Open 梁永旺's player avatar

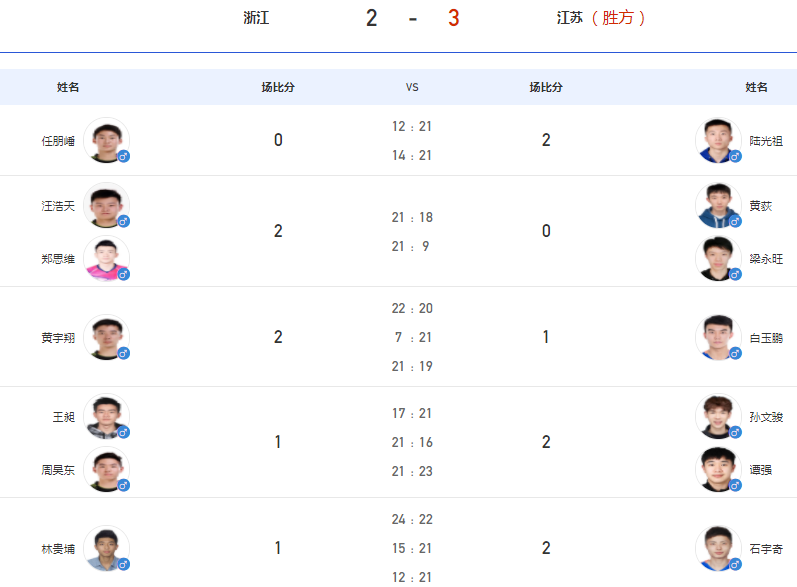(x=718, y=259)
